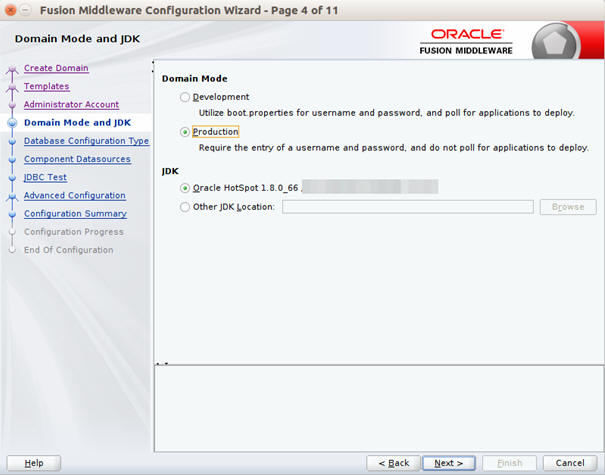Click the End Of Configuration step text
The height and width of the screenshot is (476, 605).
(69, 250)
